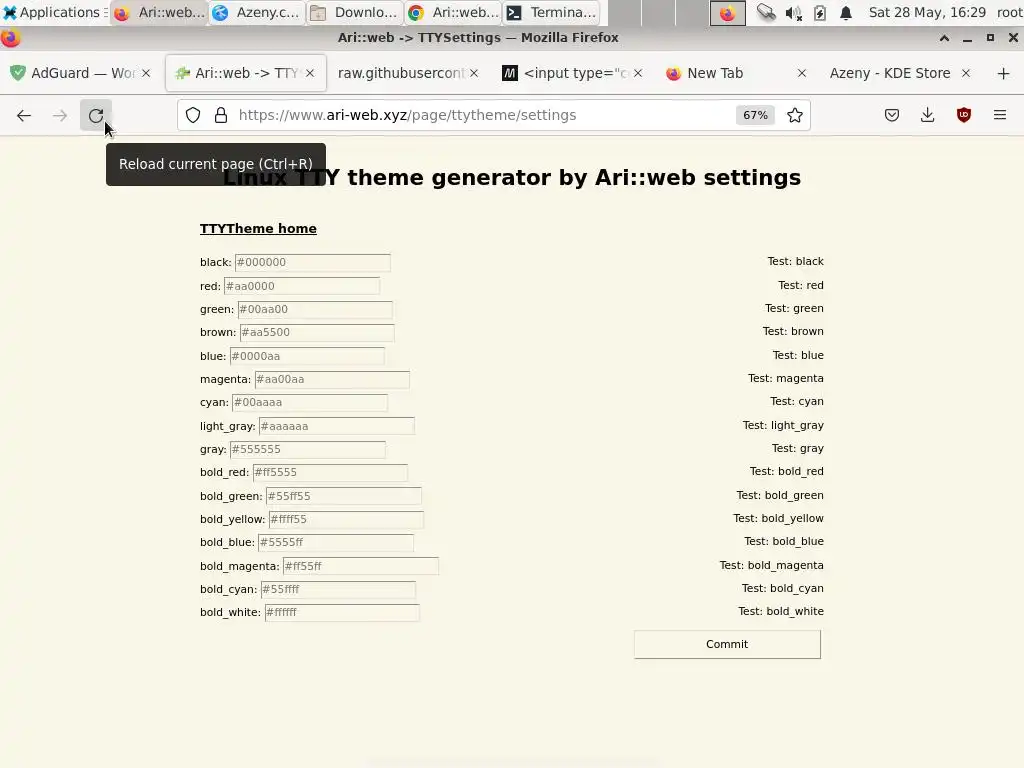
Task: Click the 'Test: brown' text
Action: (x=793, y=332)
